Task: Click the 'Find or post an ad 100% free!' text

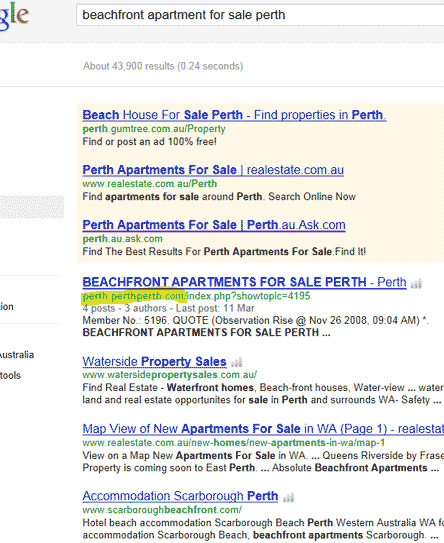Action: coord(149,142)
